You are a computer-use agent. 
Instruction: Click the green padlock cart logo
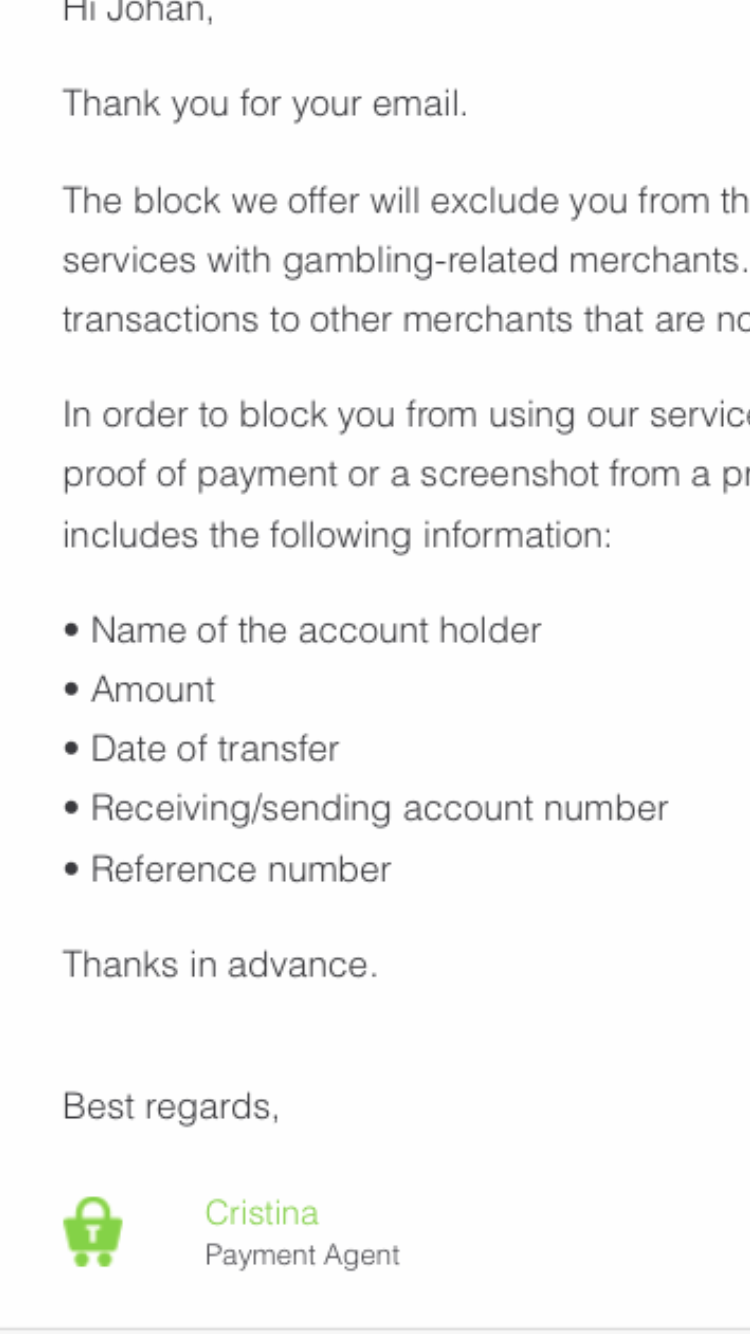93,1232
